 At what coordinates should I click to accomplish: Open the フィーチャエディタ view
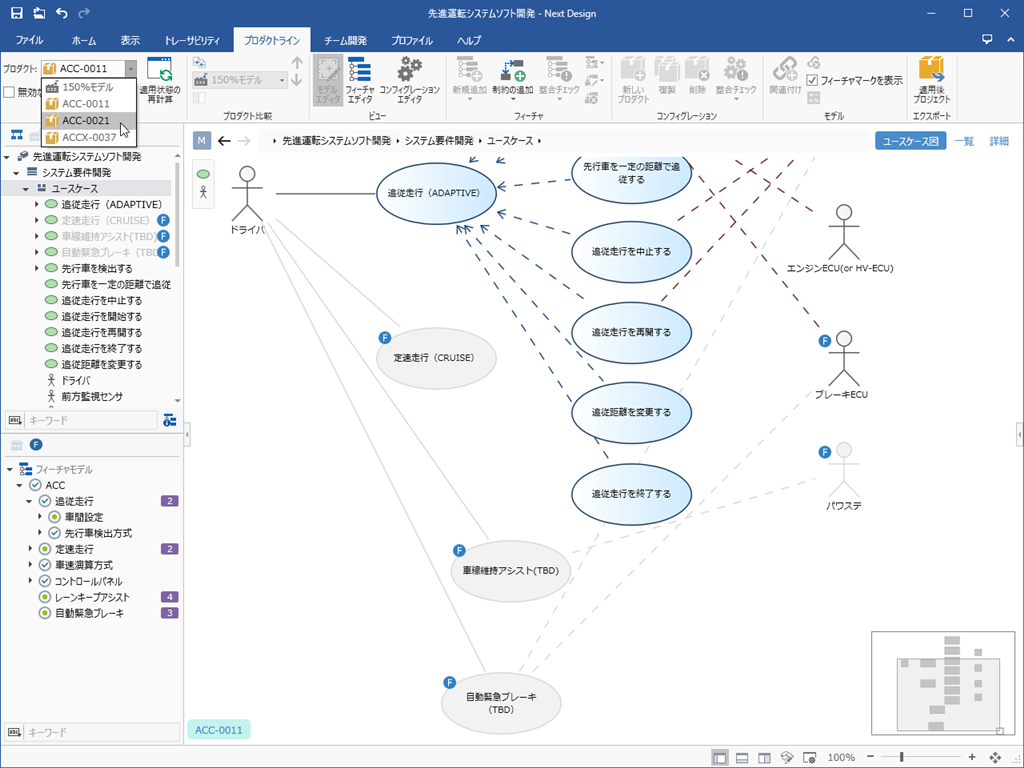click(x=359, y=81)
